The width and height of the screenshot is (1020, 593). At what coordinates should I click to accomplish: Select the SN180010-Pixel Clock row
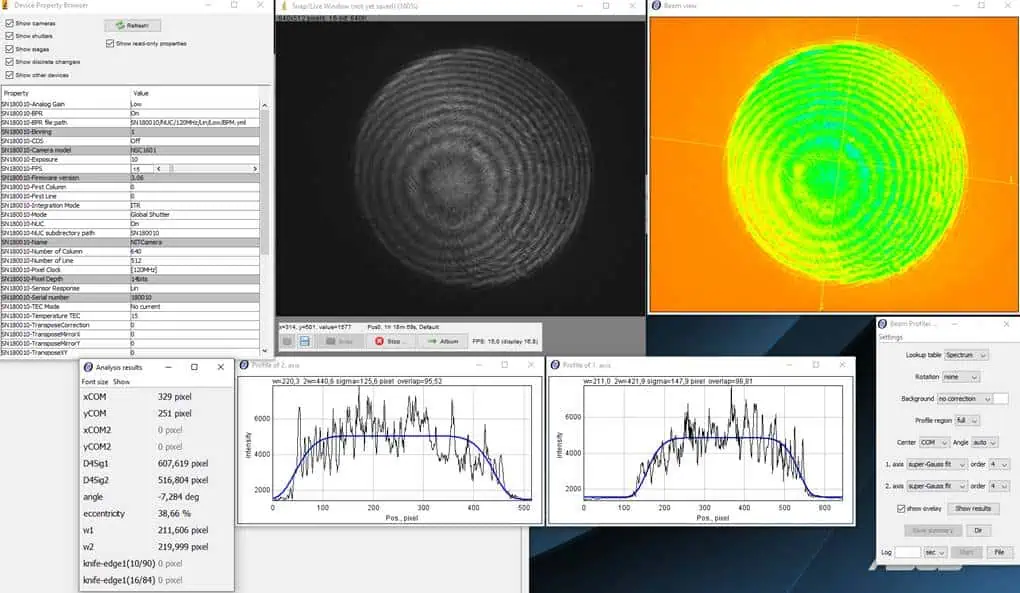click(130, 270)
